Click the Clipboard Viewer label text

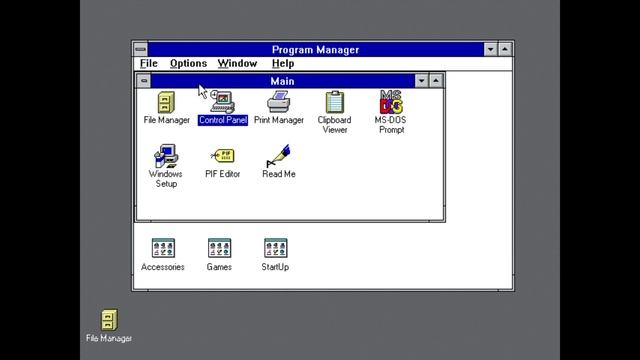pos(335,125)
